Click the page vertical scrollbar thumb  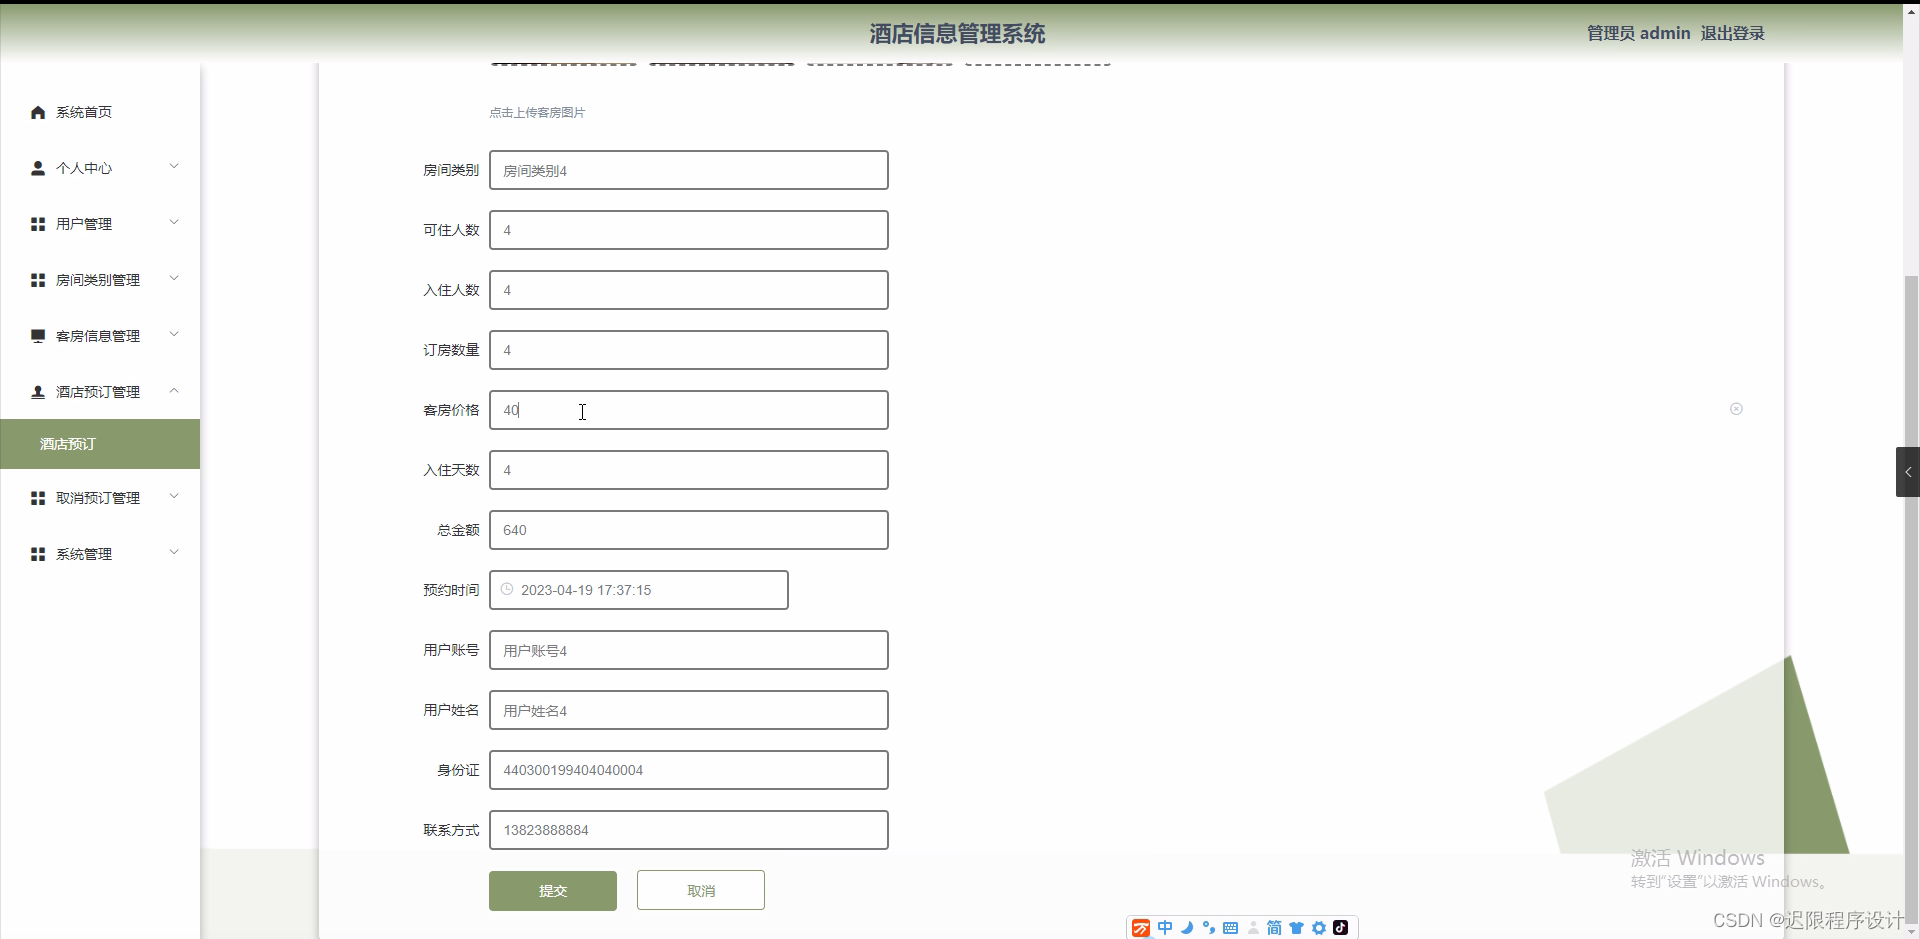tap(1911, 600)
